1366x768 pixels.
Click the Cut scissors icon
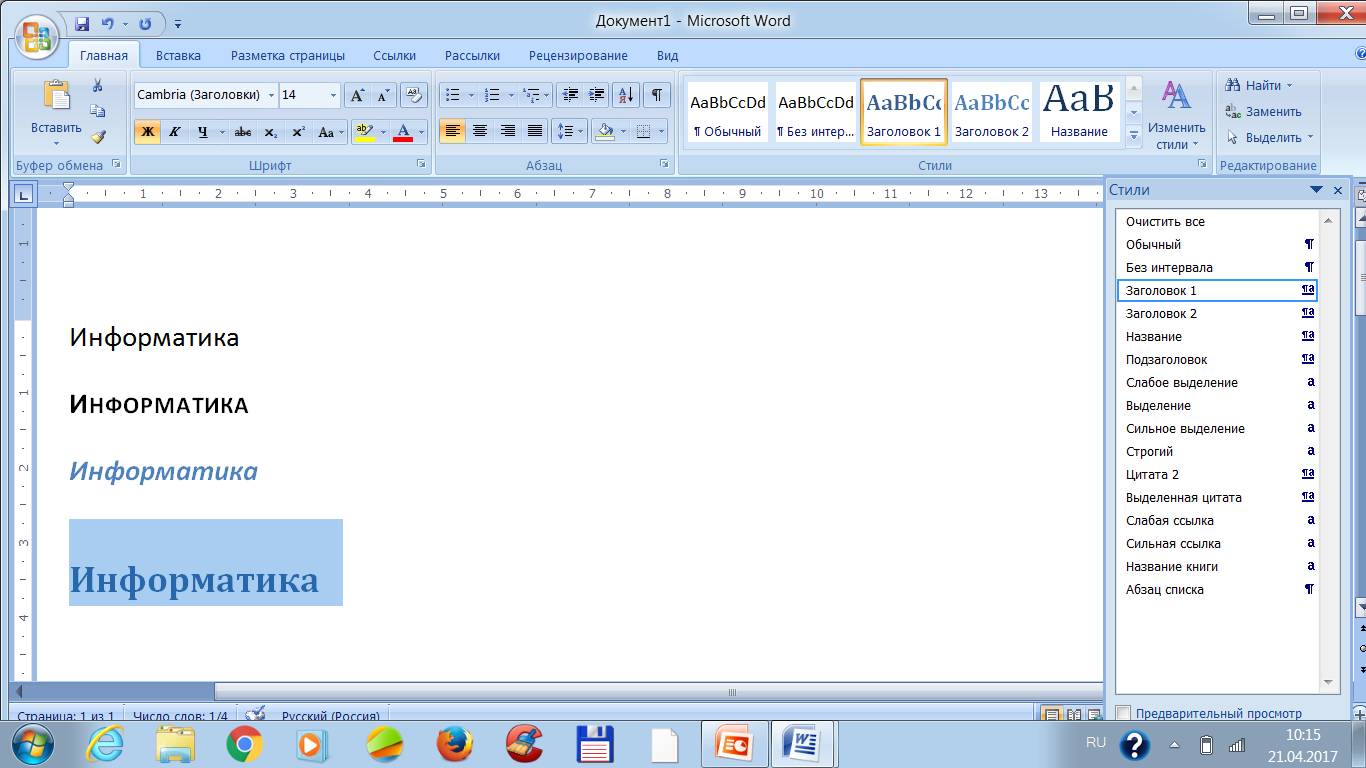pos(98,86)
